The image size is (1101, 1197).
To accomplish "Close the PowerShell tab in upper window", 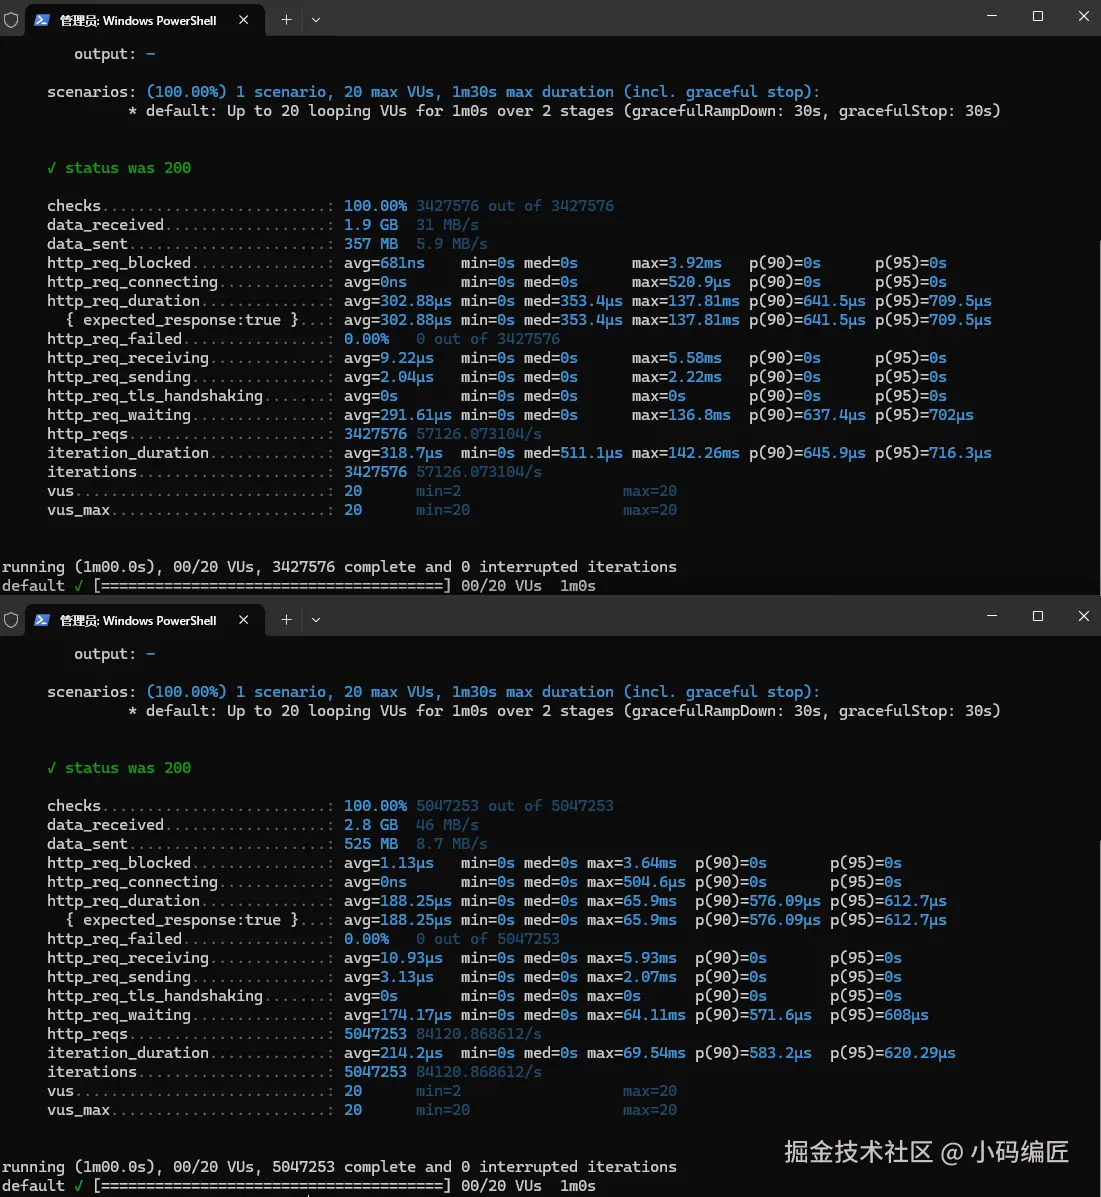I will click(x=244, y=20).
